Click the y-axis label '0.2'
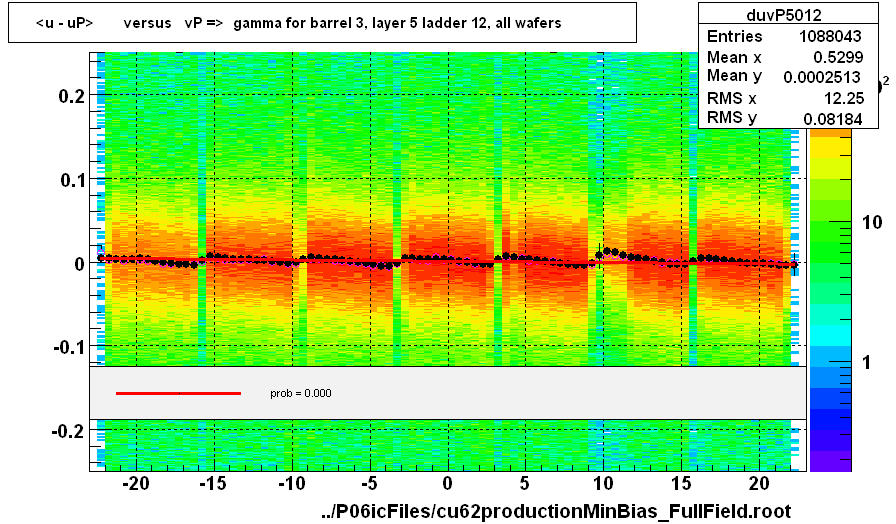896x524 pixels. (x=72, y=95)
